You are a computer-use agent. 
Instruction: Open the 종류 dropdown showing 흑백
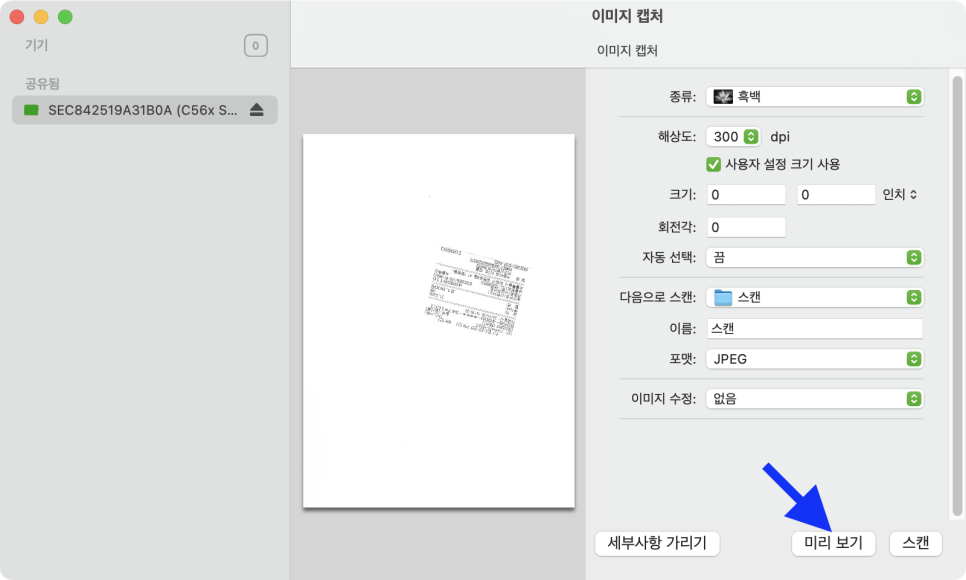point(814,97)
